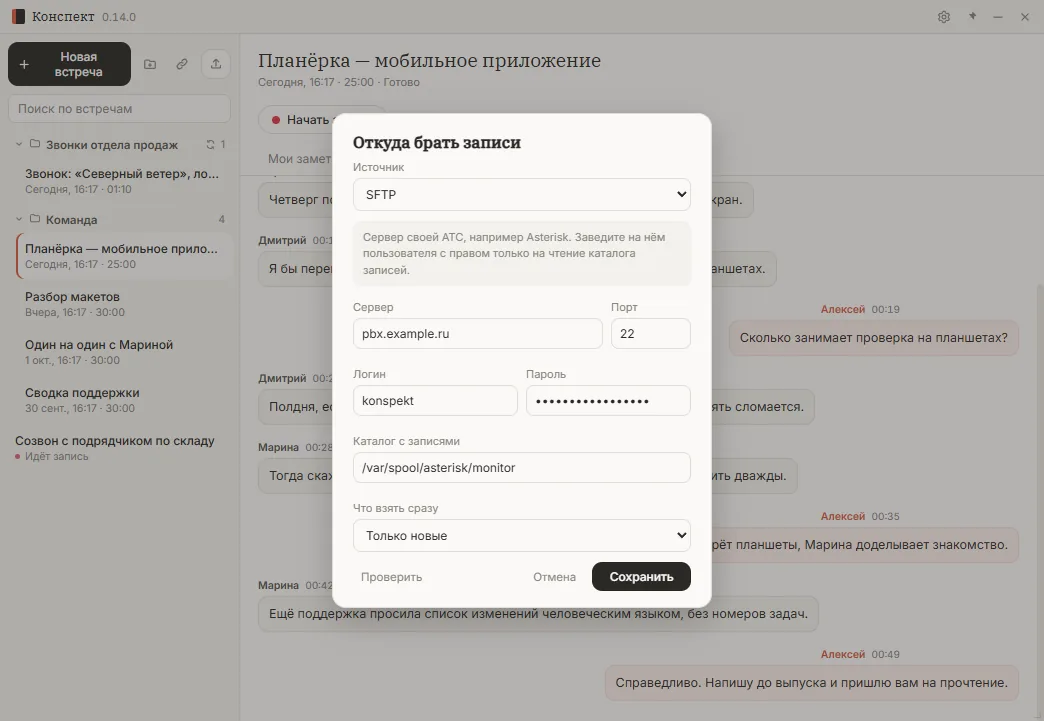Click the red Идёт запись status
This screenshot has width=1044, height=721.
52,456
